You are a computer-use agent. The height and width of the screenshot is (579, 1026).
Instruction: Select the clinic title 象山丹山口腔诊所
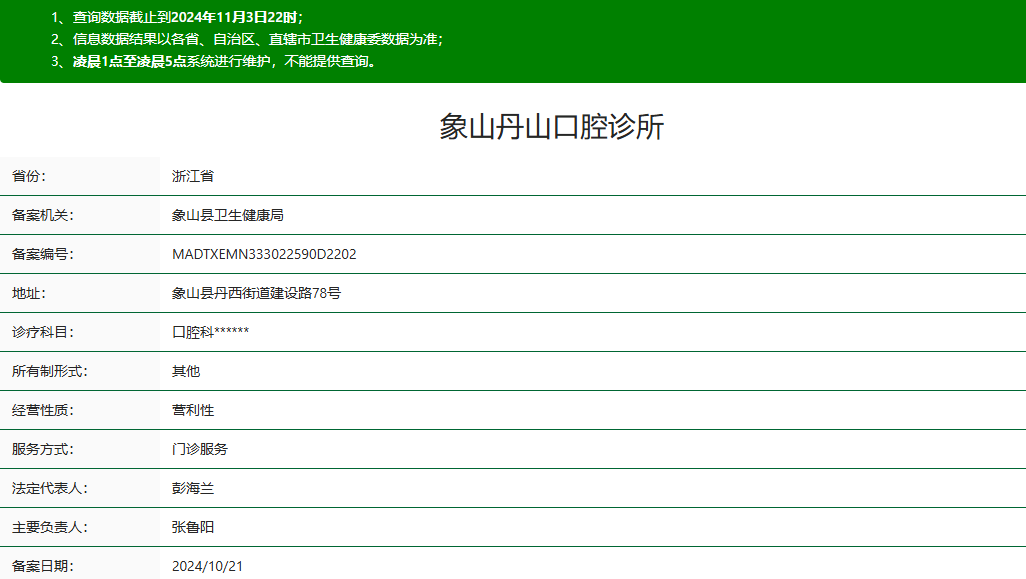point(552,127)
